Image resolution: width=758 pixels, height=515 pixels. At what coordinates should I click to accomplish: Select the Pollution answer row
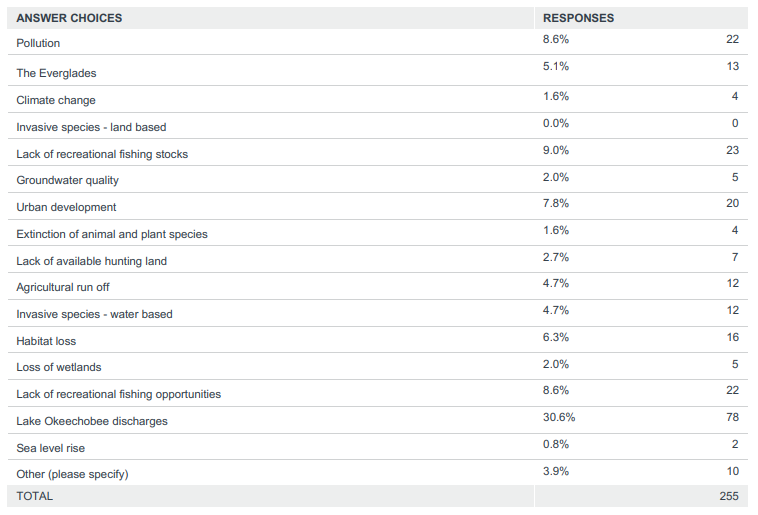[38, 43]
